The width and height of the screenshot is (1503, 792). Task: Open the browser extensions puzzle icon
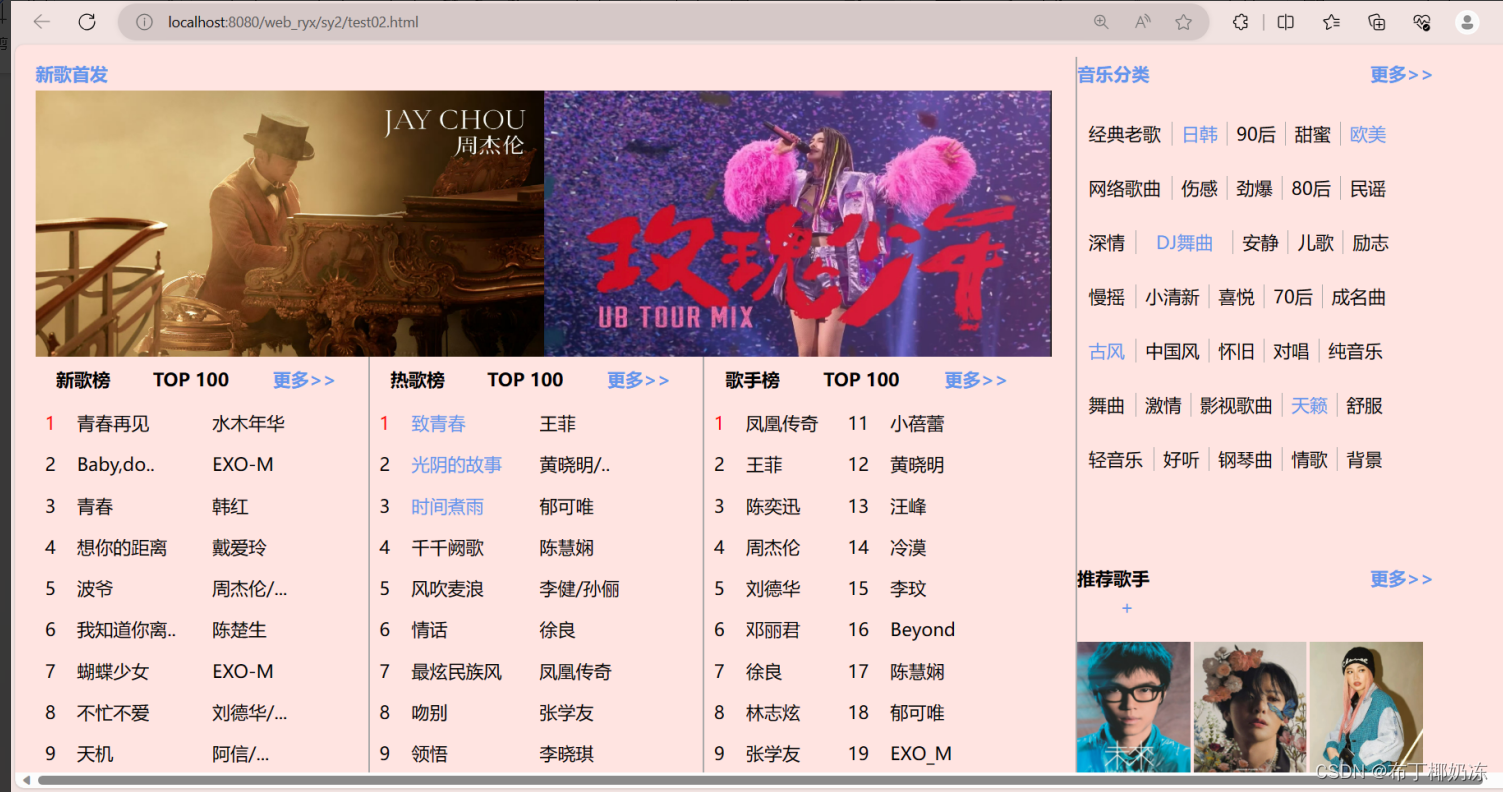pyautogui.click(x=1240, y=22)
